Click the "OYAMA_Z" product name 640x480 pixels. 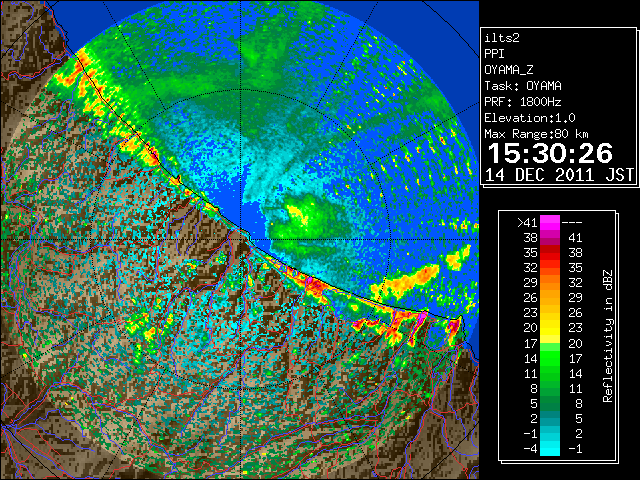click(x=509, y=70)
